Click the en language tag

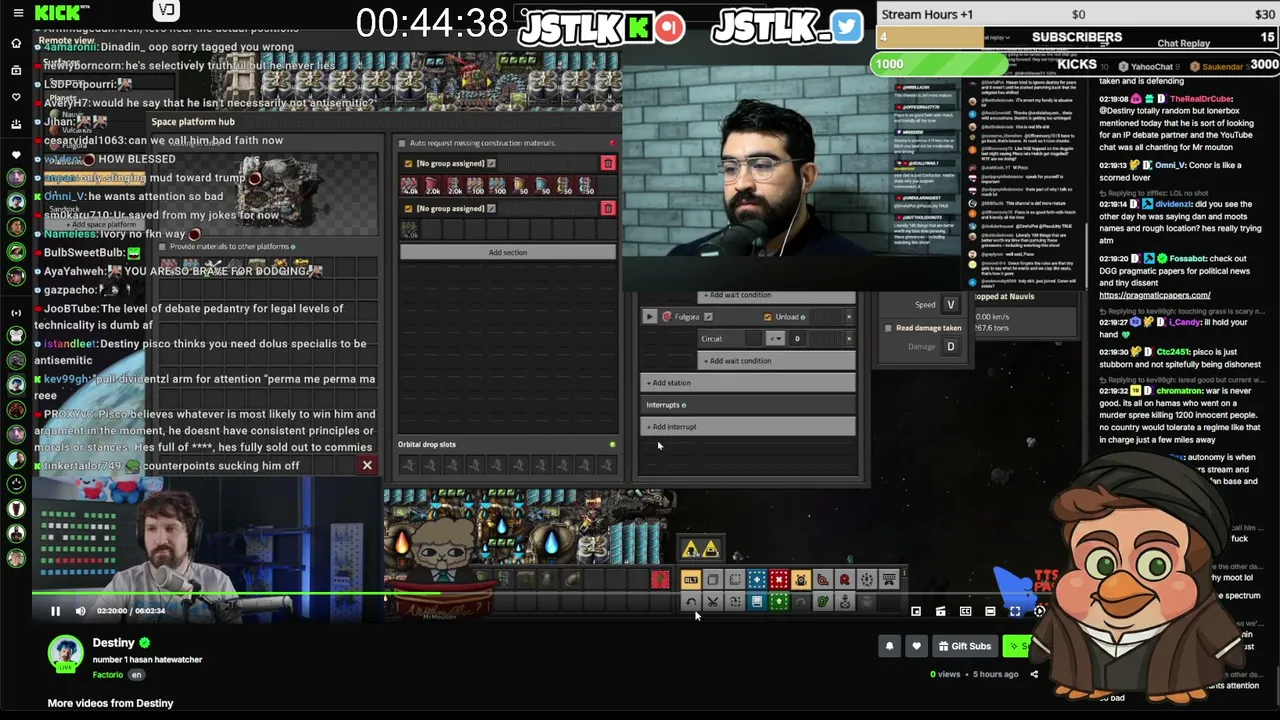click(137, 675)
